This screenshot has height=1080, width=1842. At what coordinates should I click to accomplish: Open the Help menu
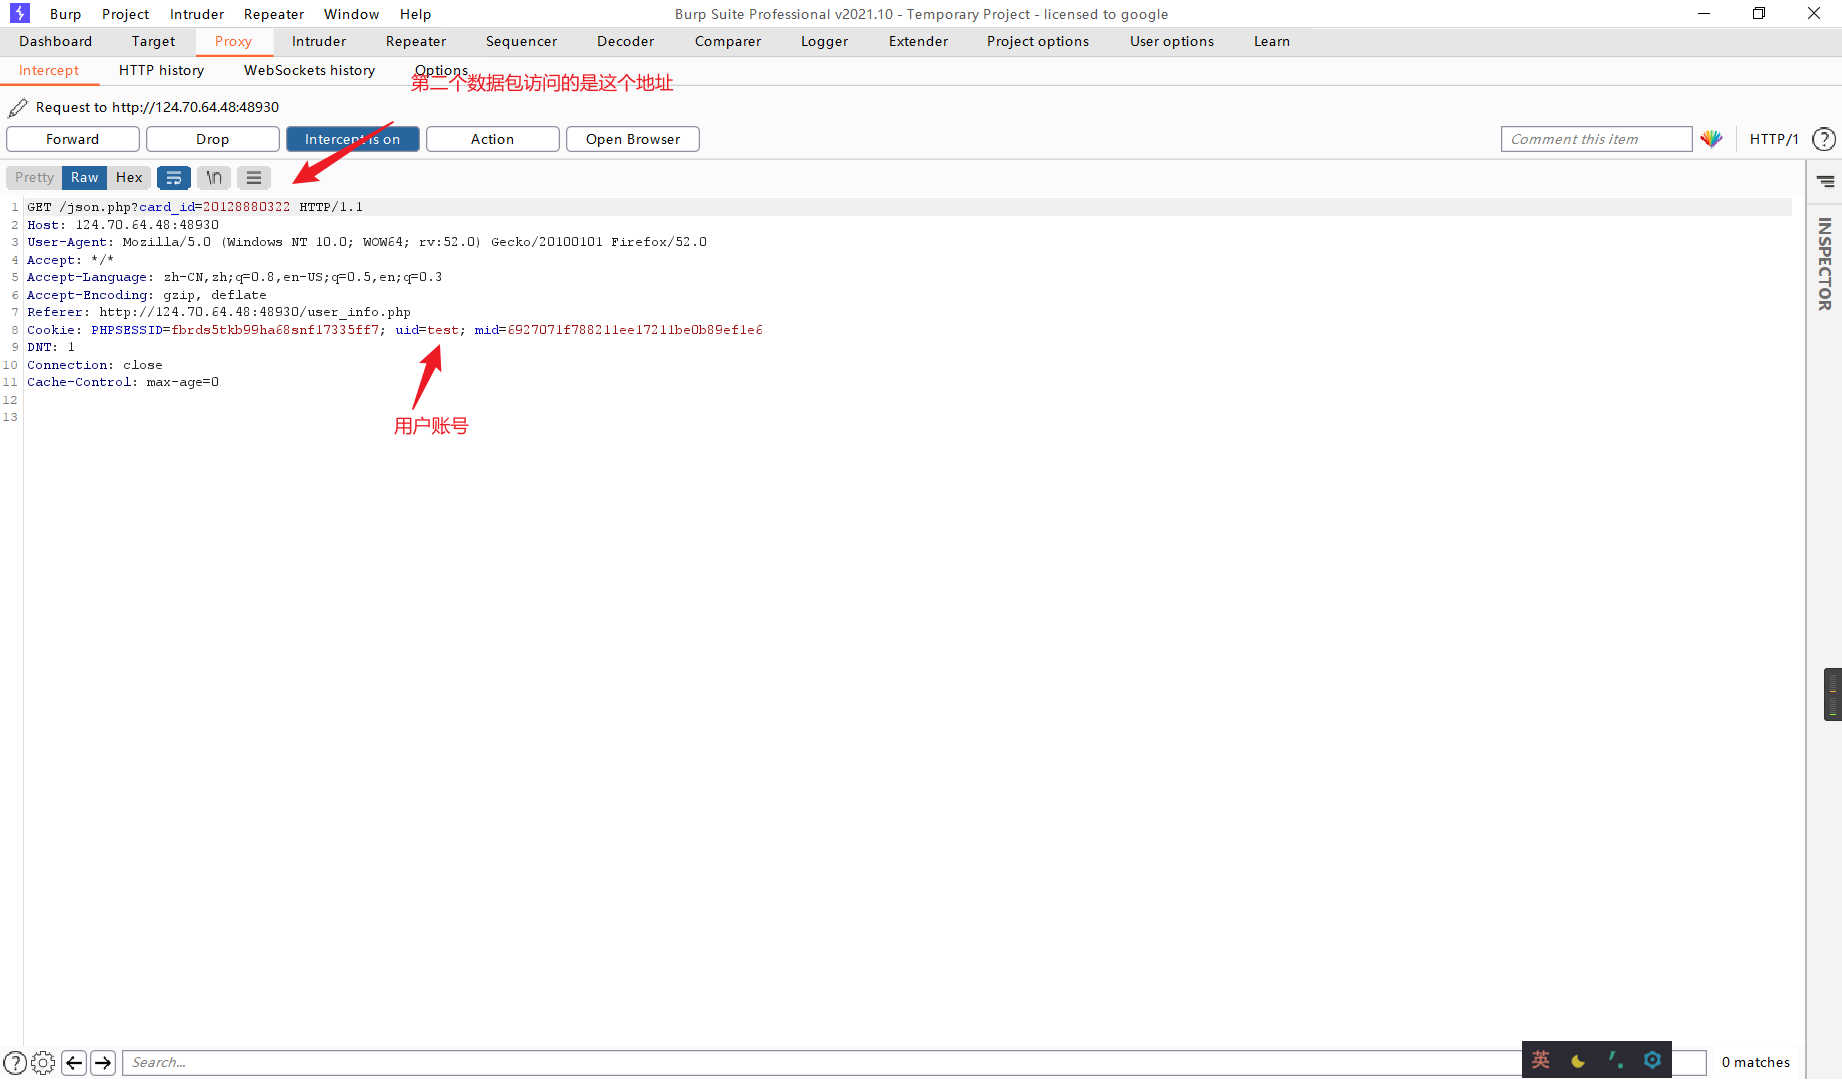click(416, 14)
